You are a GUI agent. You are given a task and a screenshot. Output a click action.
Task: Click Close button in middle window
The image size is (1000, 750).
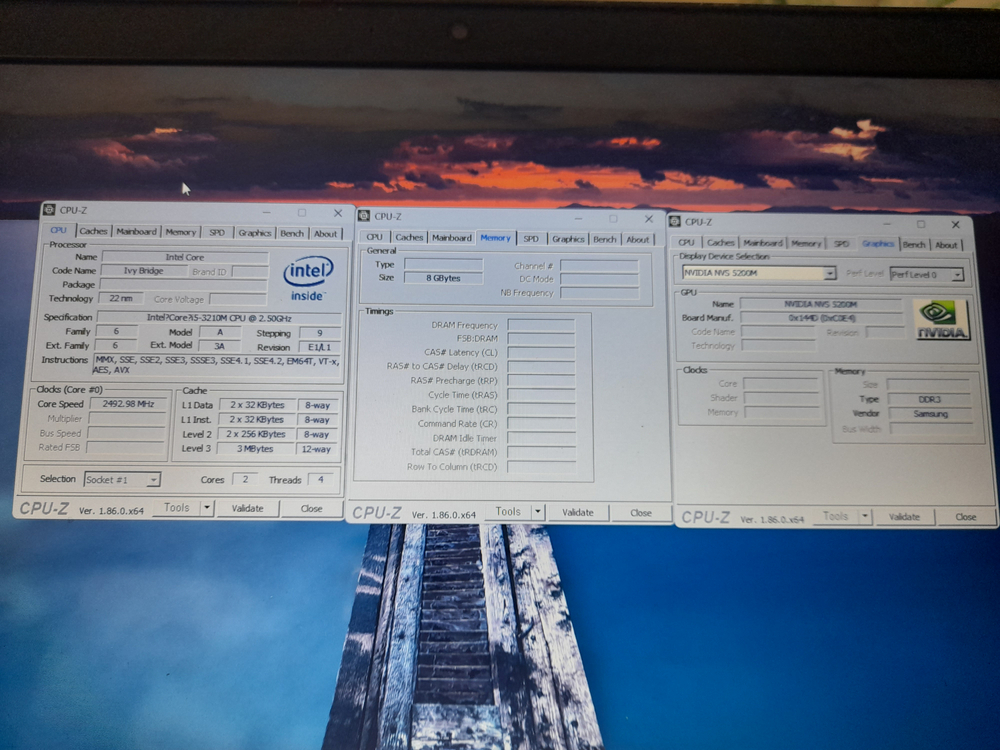pyautogui.click(x=641, y=513)
